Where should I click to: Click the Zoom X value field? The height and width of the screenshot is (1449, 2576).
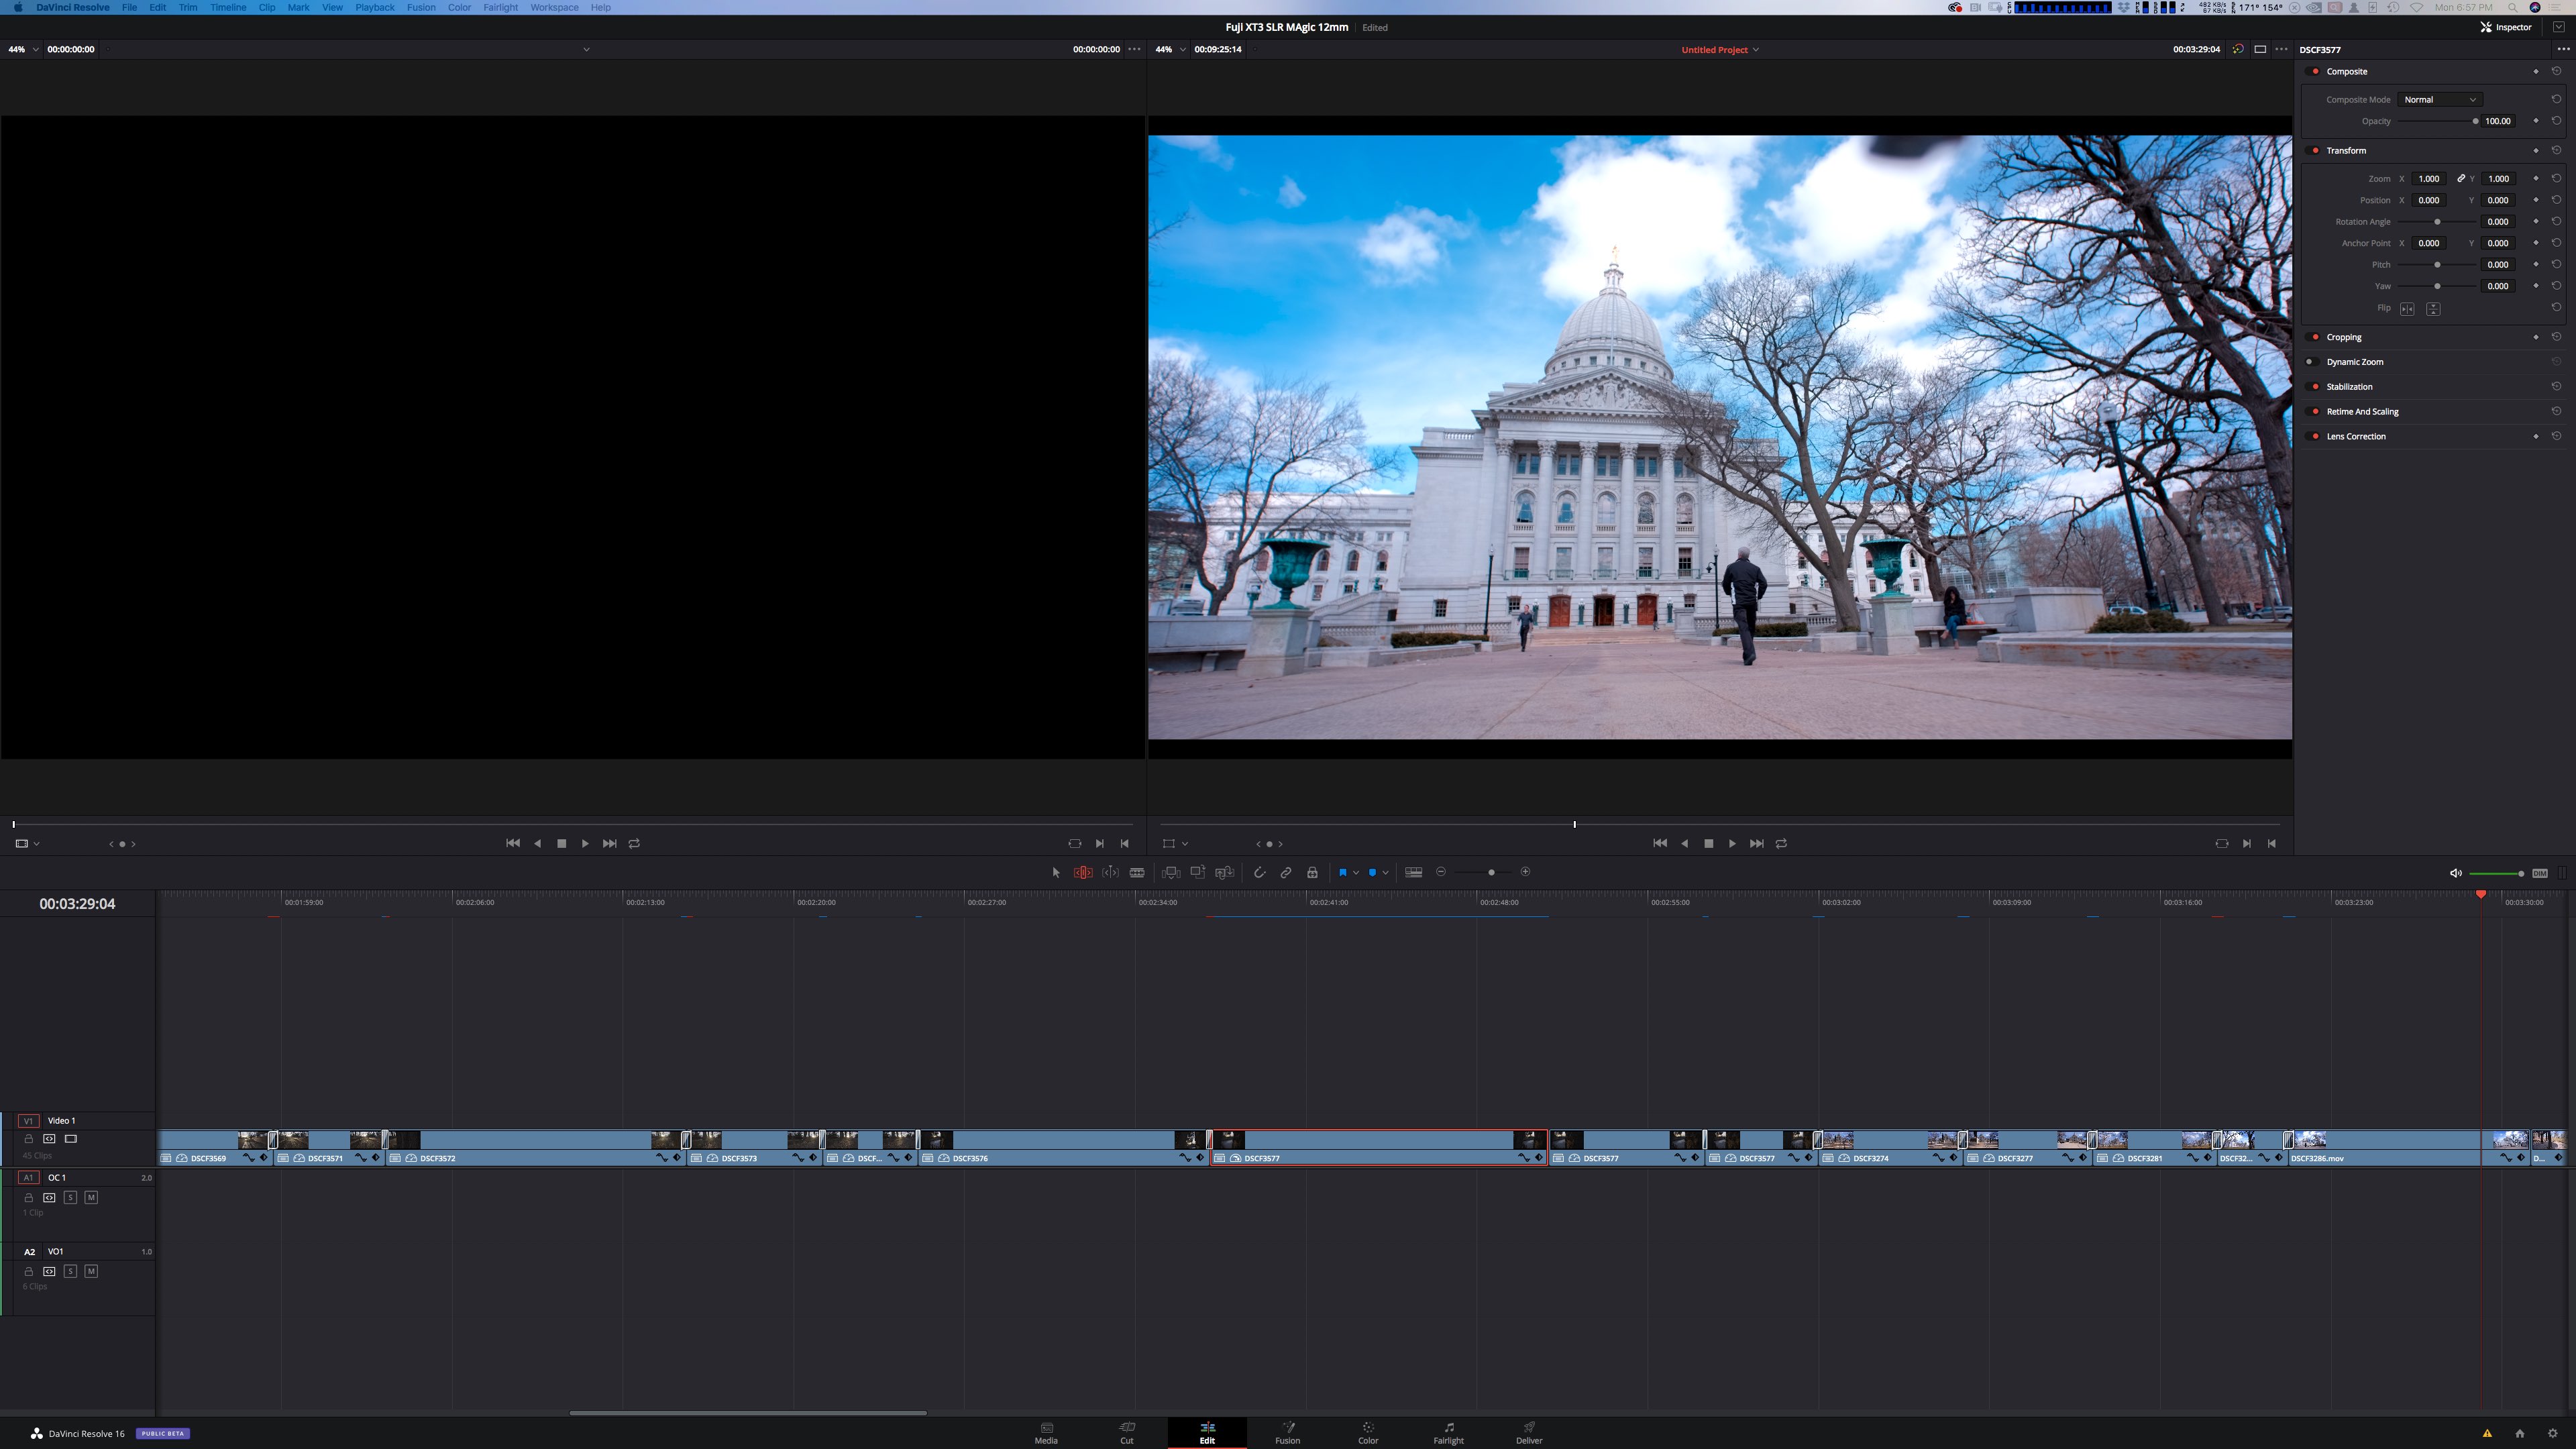[x=2429, y=179]
